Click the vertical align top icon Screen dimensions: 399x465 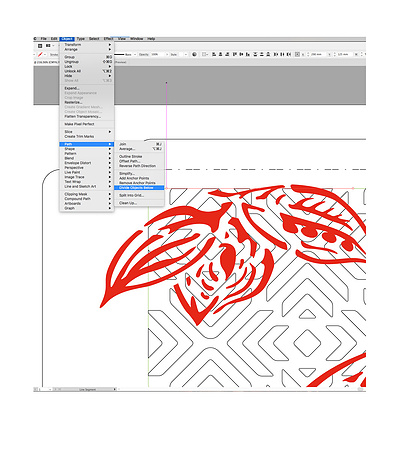[x=234, y=54]
